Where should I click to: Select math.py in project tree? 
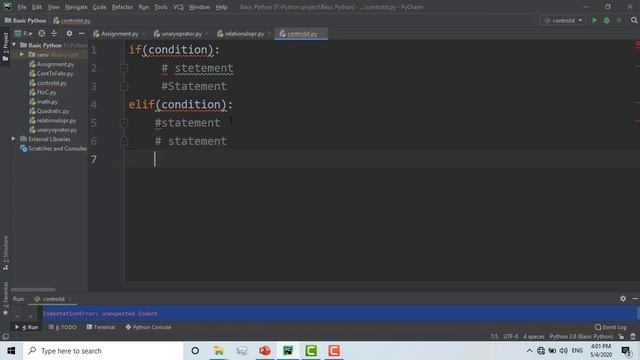(x=43, y=102)
